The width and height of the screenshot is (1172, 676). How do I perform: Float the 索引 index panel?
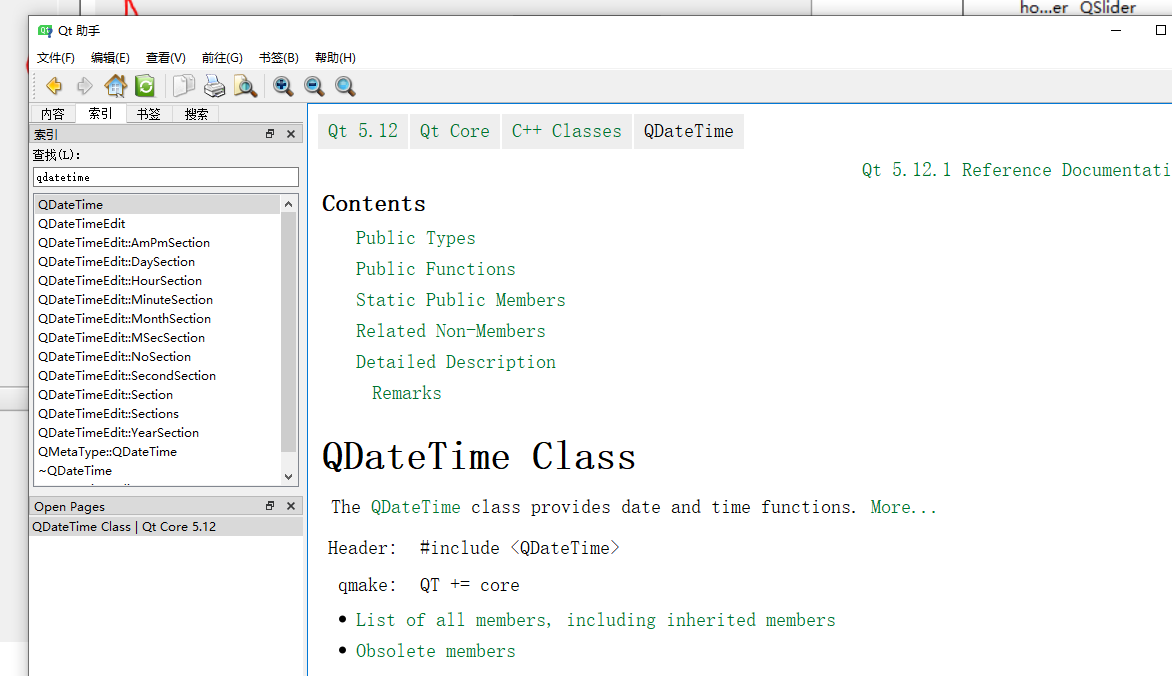tap(270, 134)
